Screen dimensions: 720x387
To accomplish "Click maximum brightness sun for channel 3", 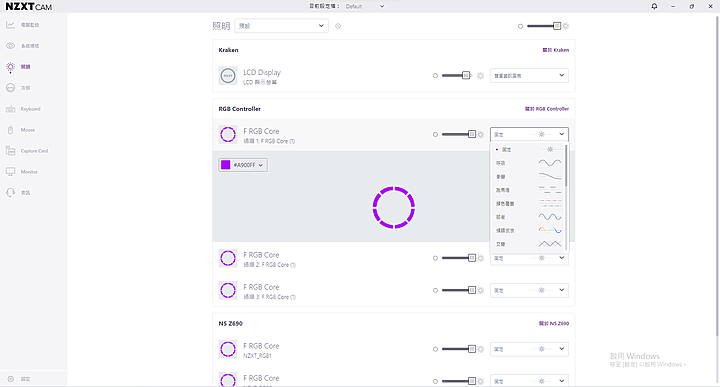I will click(x=480, y=290).
